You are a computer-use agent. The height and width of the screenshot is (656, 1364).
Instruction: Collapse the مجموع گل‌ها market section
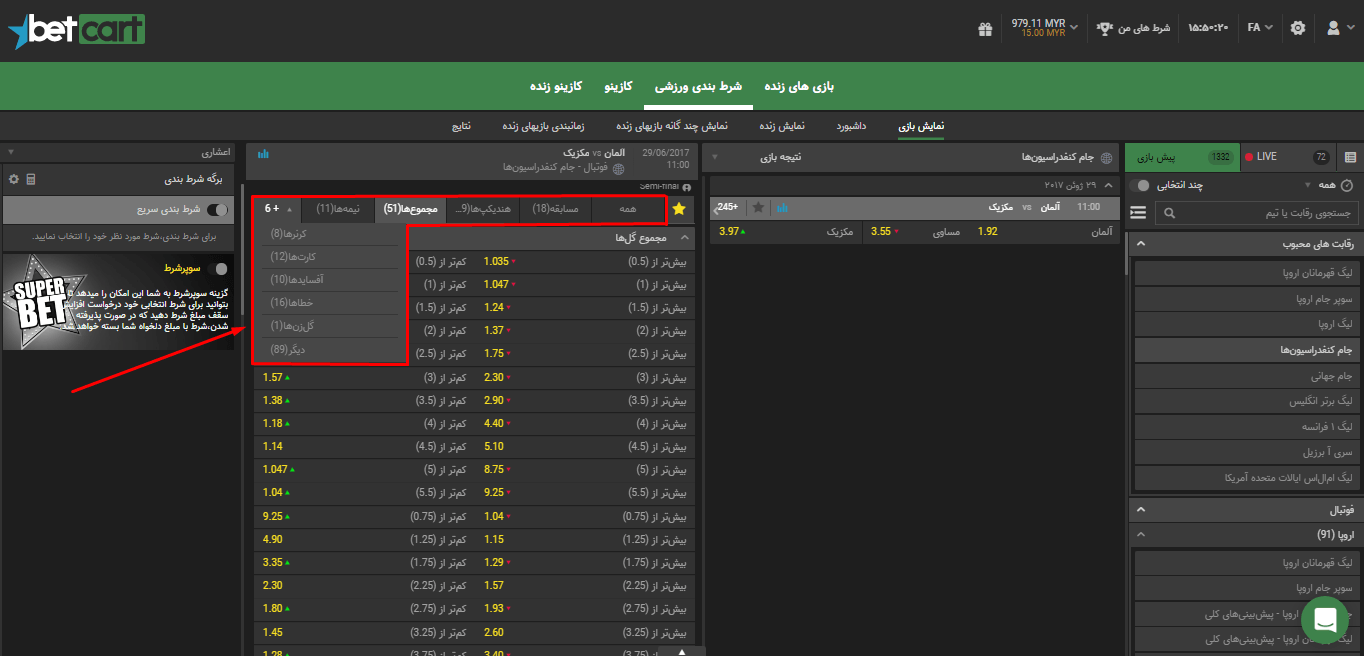point(684,238)
